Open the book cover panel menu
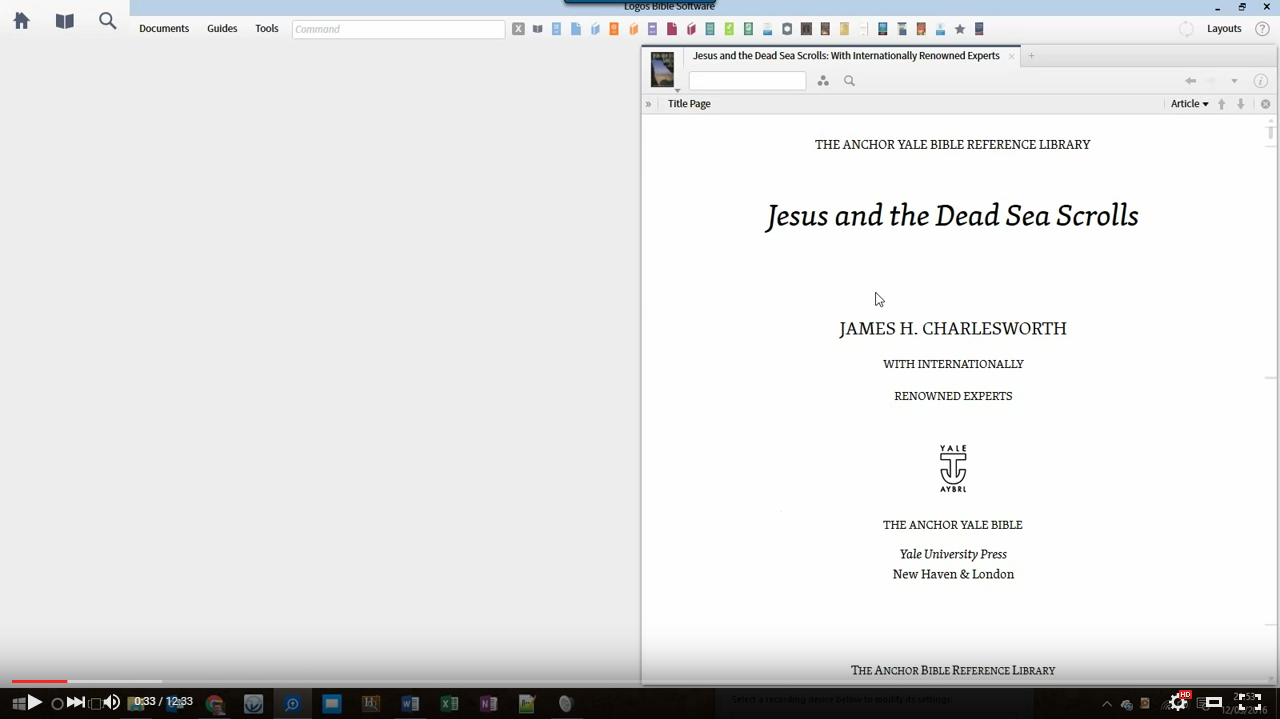Viewport: 1280px width, 719px height. pos(662,70)
